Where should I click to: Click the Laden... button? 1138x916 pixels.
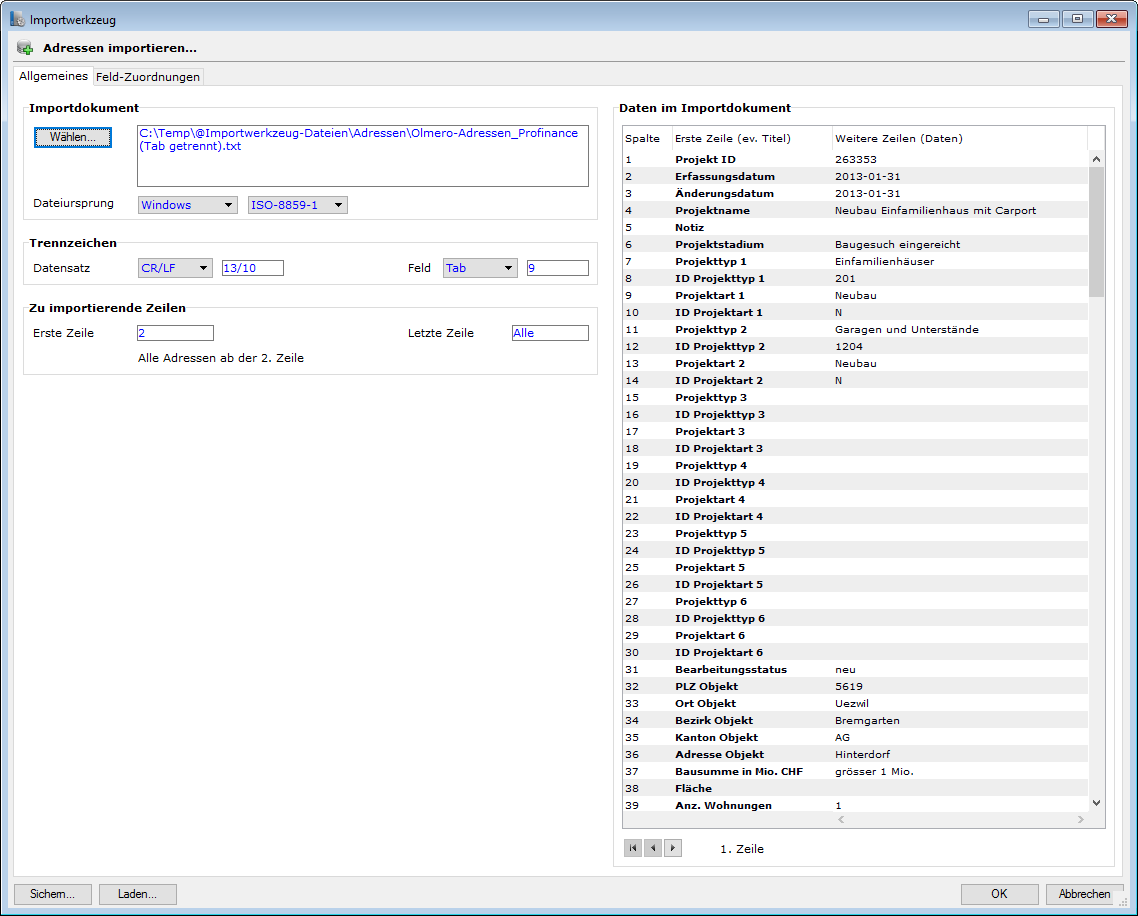137,894
